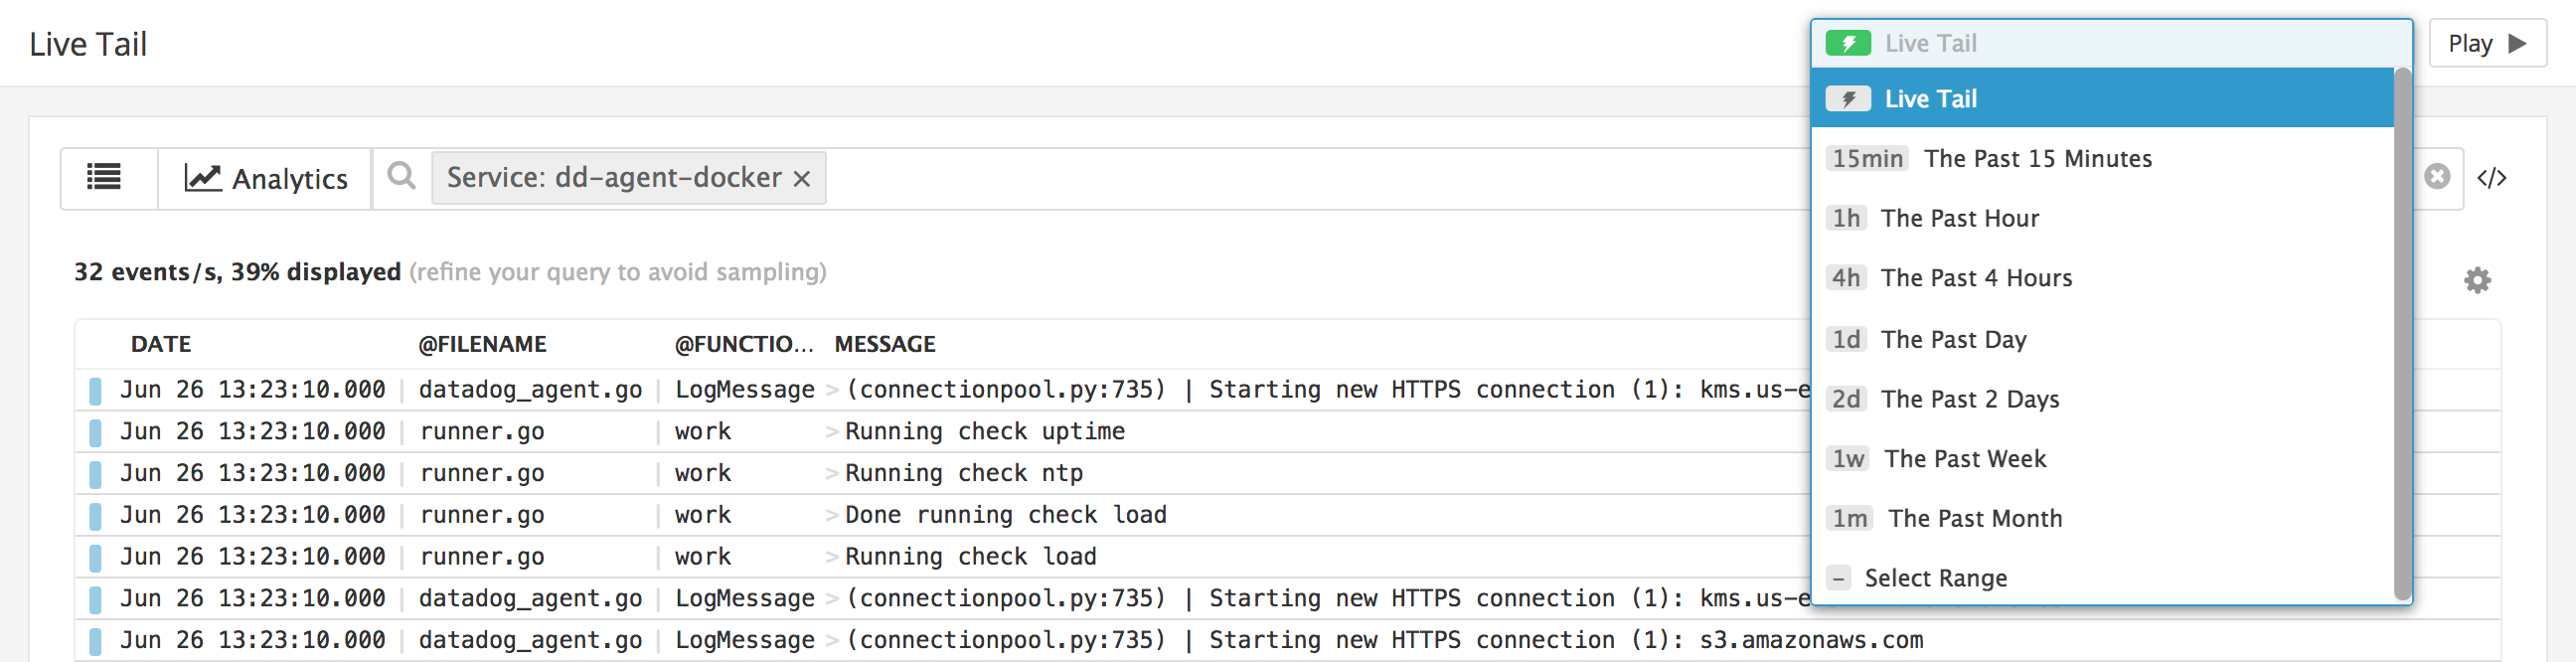Pick The Past 4 Hours option
The image size is (2576, 662).
click(1976, 278)
